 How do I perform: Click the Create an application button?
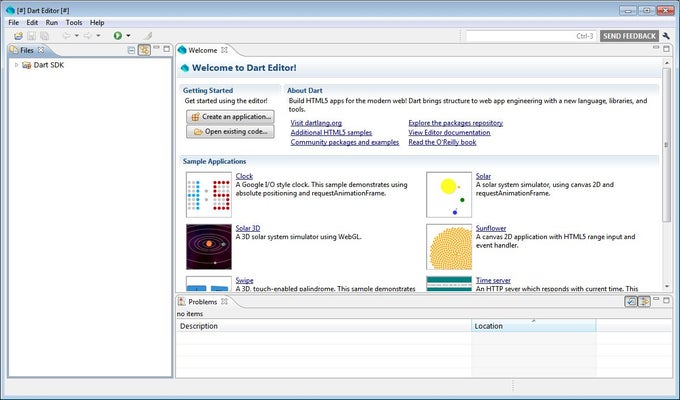[230, 116]
